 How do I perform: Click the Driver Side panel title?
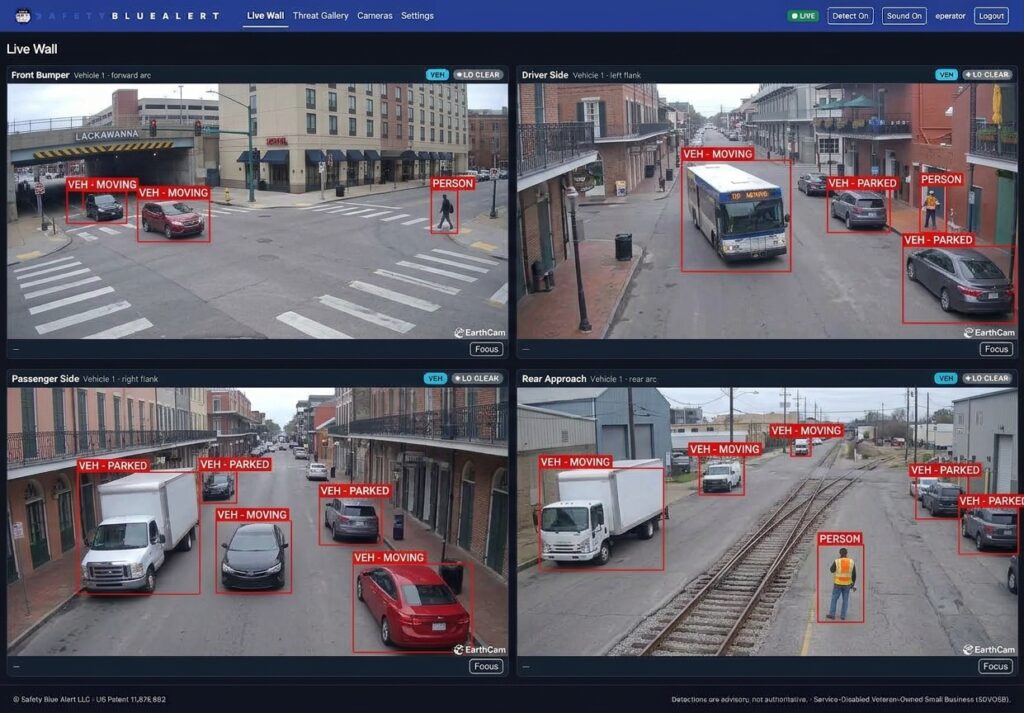click(545, 75)
